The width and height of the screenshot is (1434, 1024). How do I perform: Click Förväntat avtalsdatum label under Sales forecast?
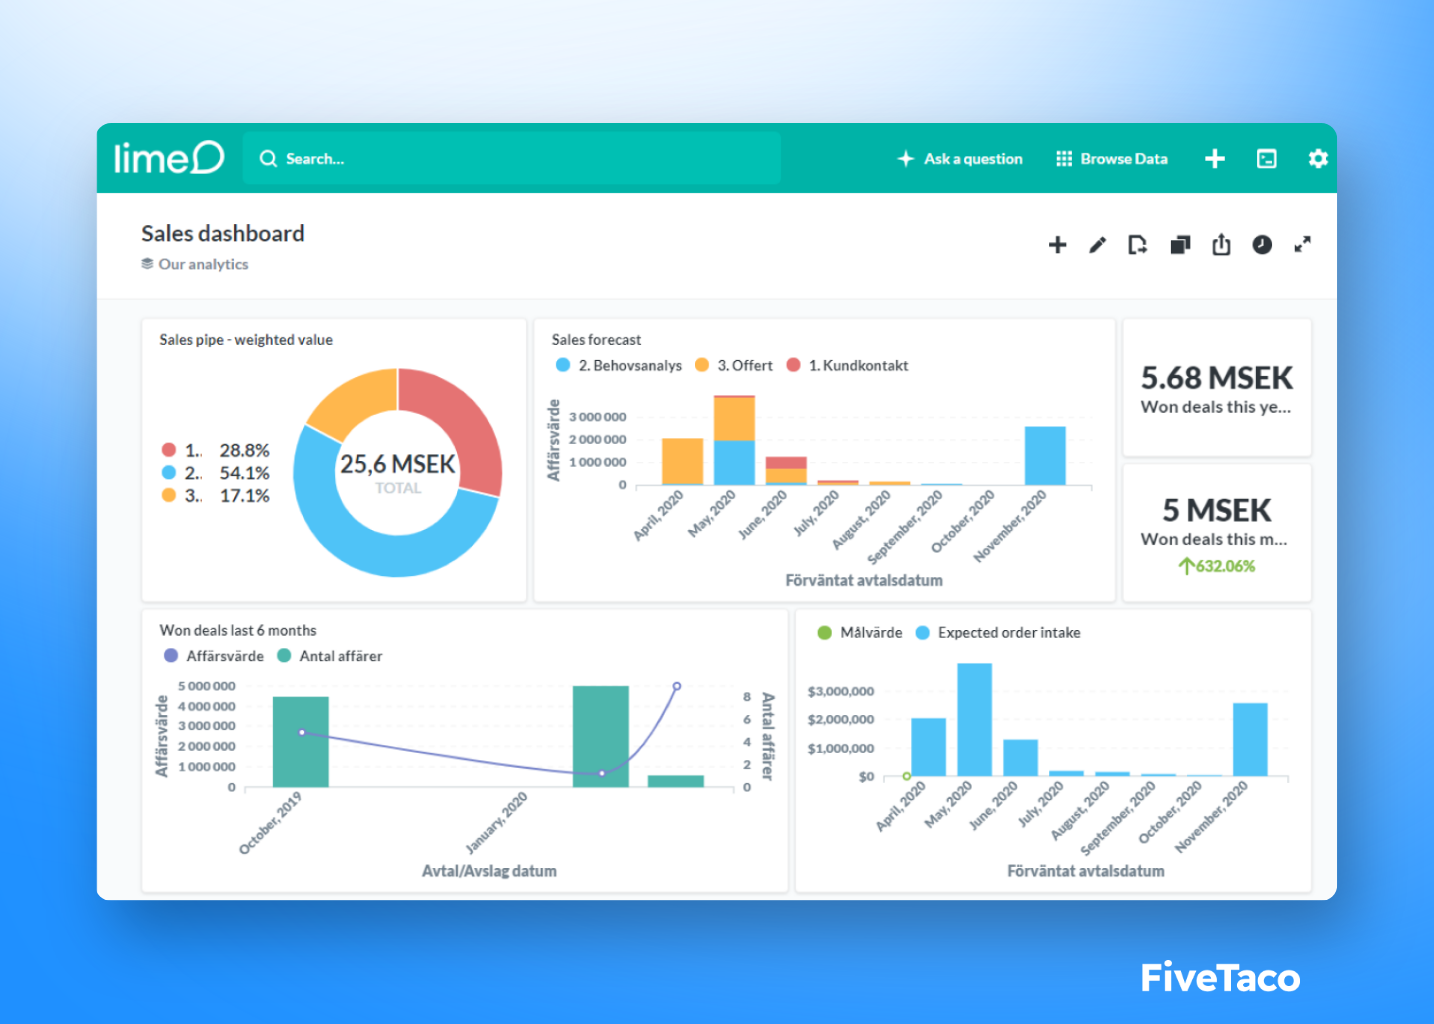tap(864, 580)
